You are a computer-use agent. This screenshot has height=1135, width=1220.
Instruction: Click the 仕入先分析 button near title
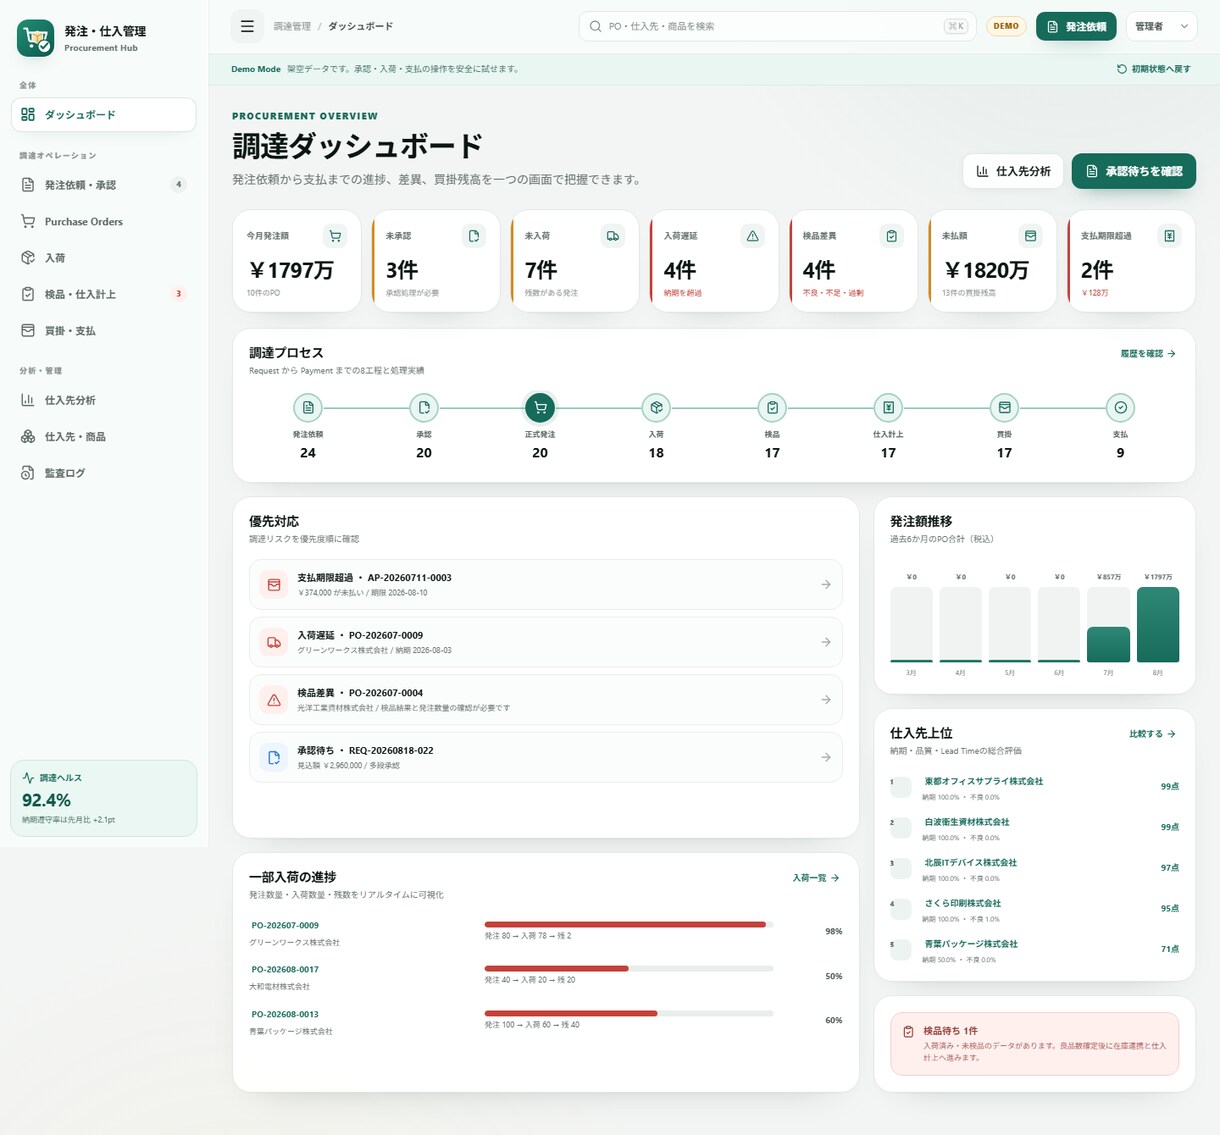pyautogui.click(x=1013, y=171)
